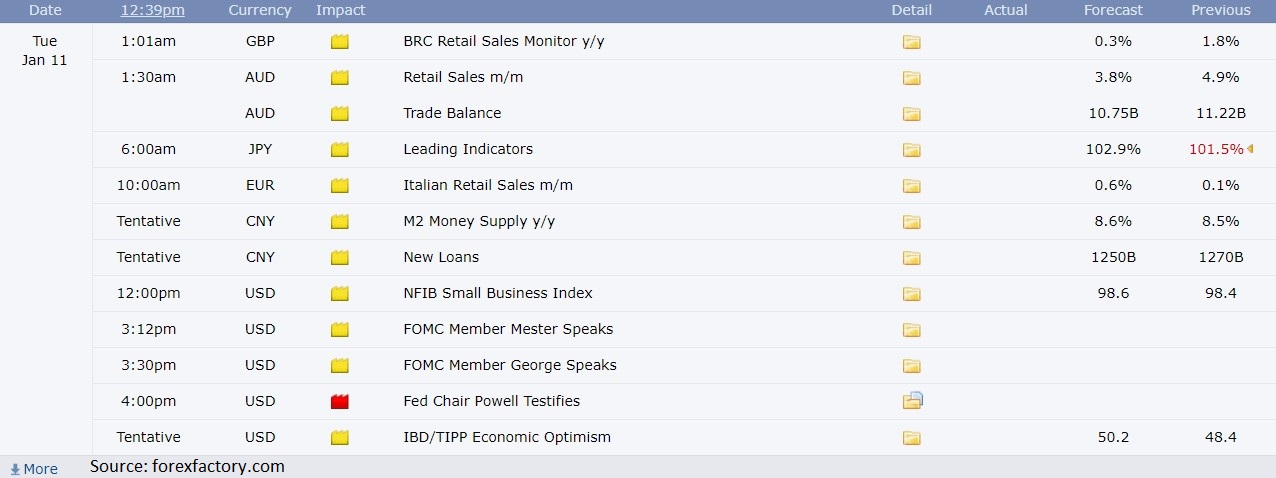Click yellow impact icon for Italian Retail Sales
This screenshot has width=1276, height=478.
pos(340,186)
